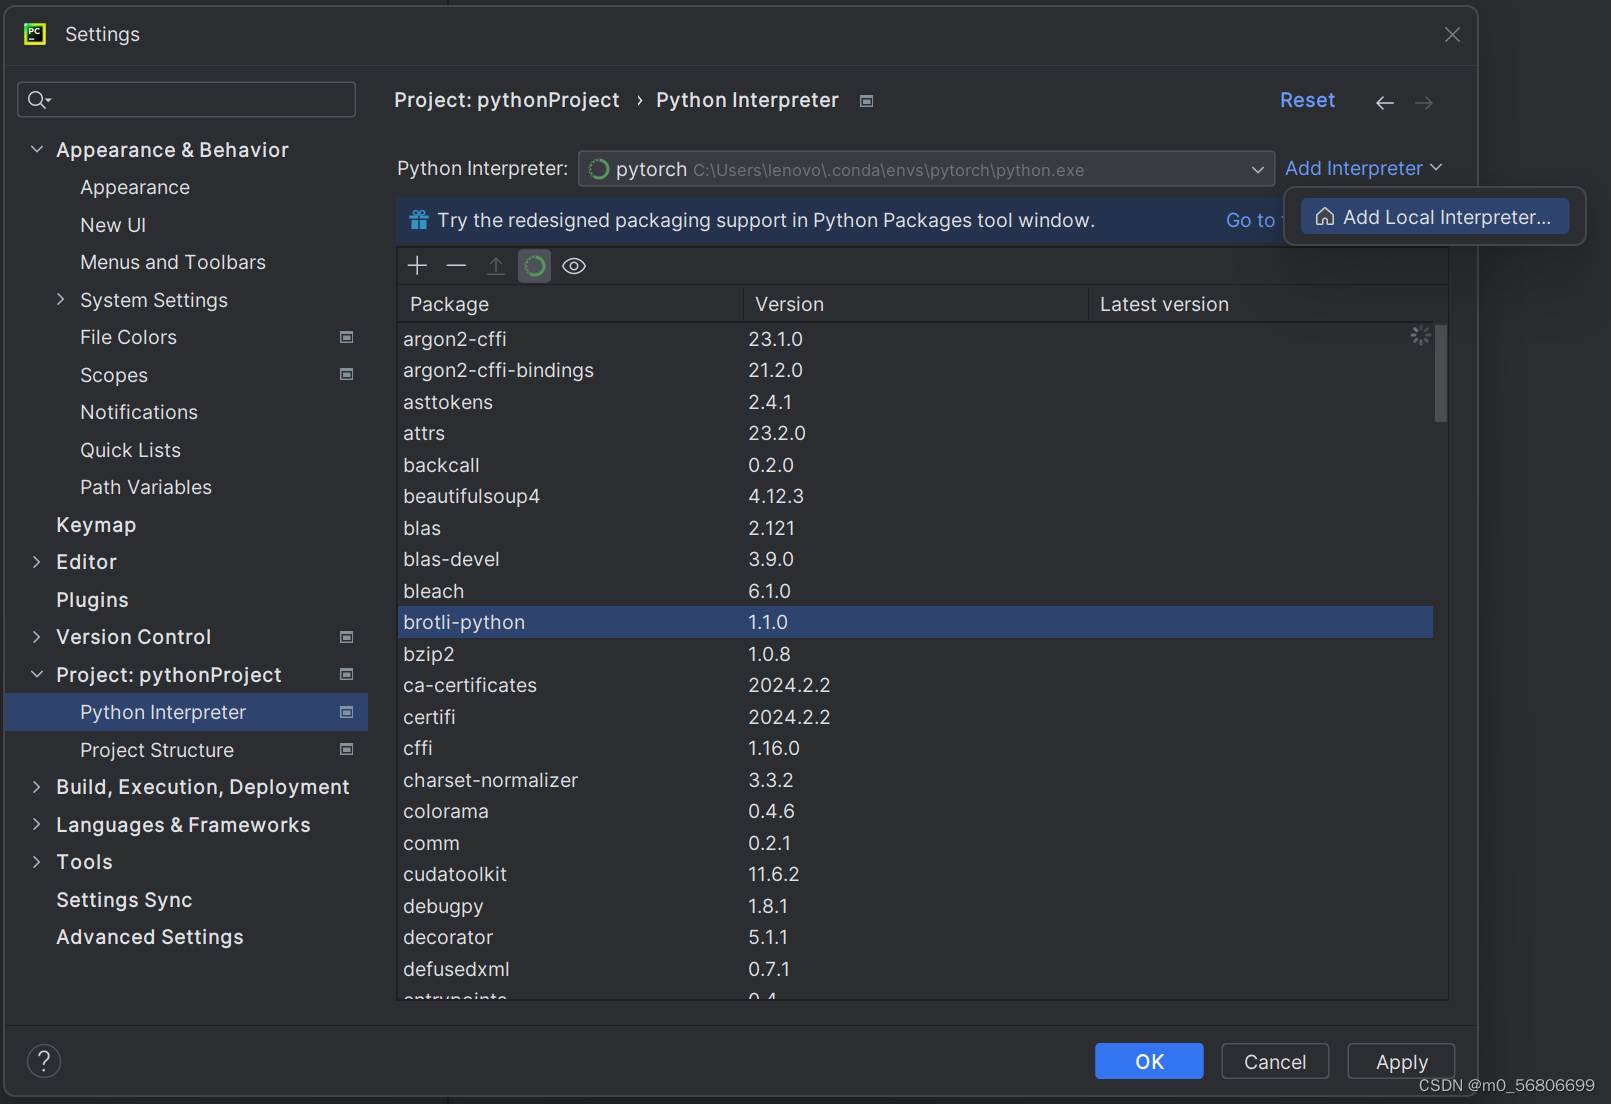Viewport: 1611px width, 1104px height.
Task: Sort by the Package column header
Action: [x=570, y=304]
